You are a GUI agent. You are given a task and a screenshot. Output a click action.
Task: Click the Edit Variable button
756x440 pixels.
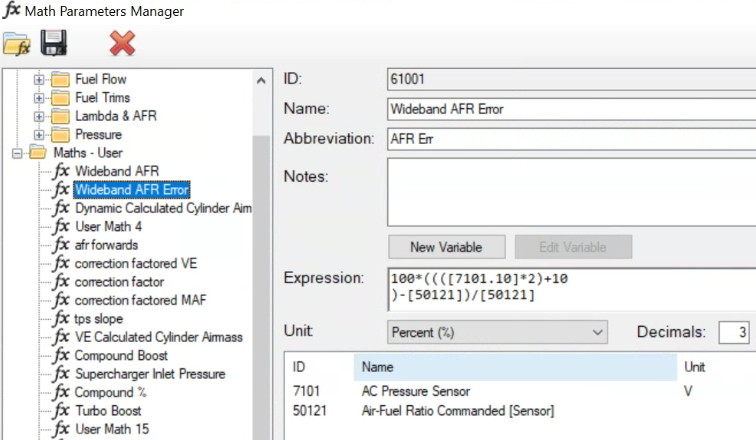[573, 247]
